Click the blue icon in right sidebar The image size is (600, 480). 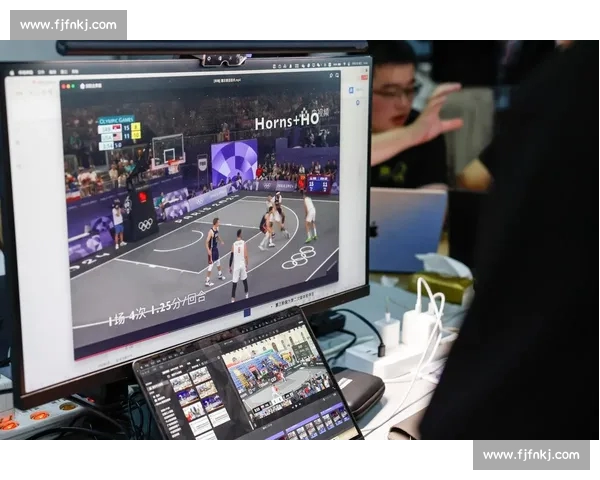352,89
